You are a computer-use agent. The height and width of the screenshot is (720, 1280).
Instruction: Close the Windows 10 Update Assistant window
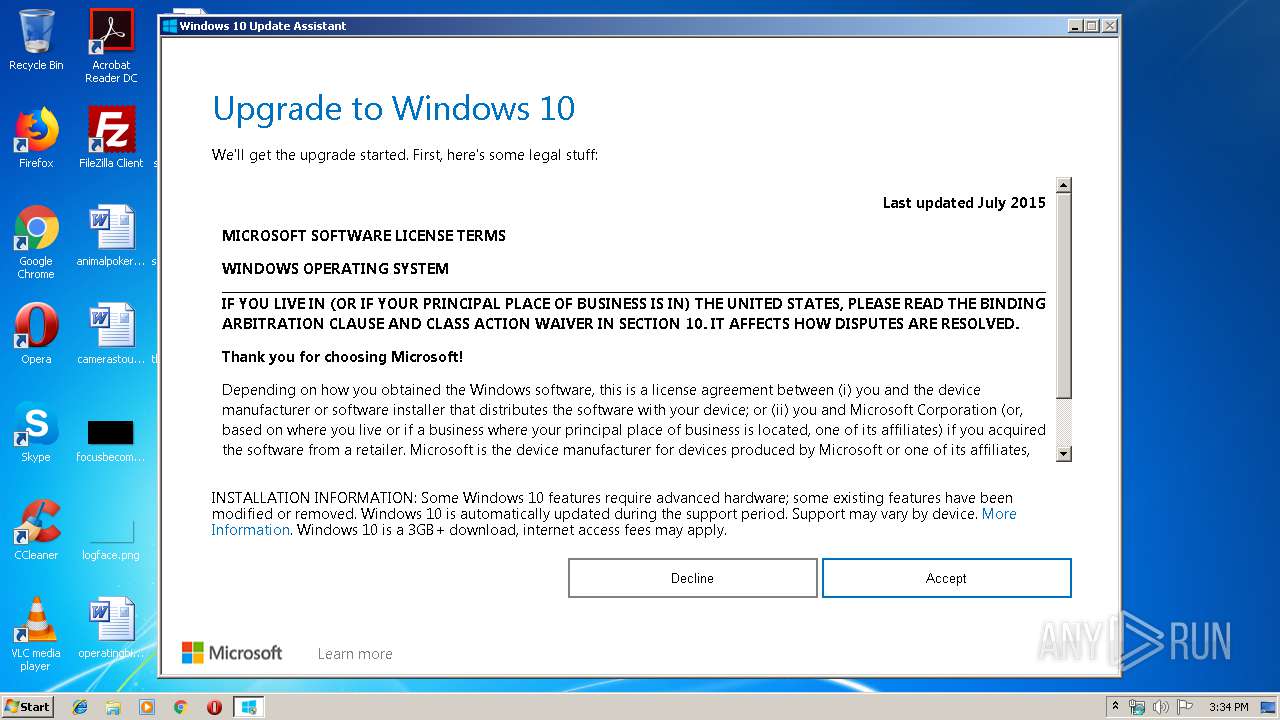click(1109, 26)
